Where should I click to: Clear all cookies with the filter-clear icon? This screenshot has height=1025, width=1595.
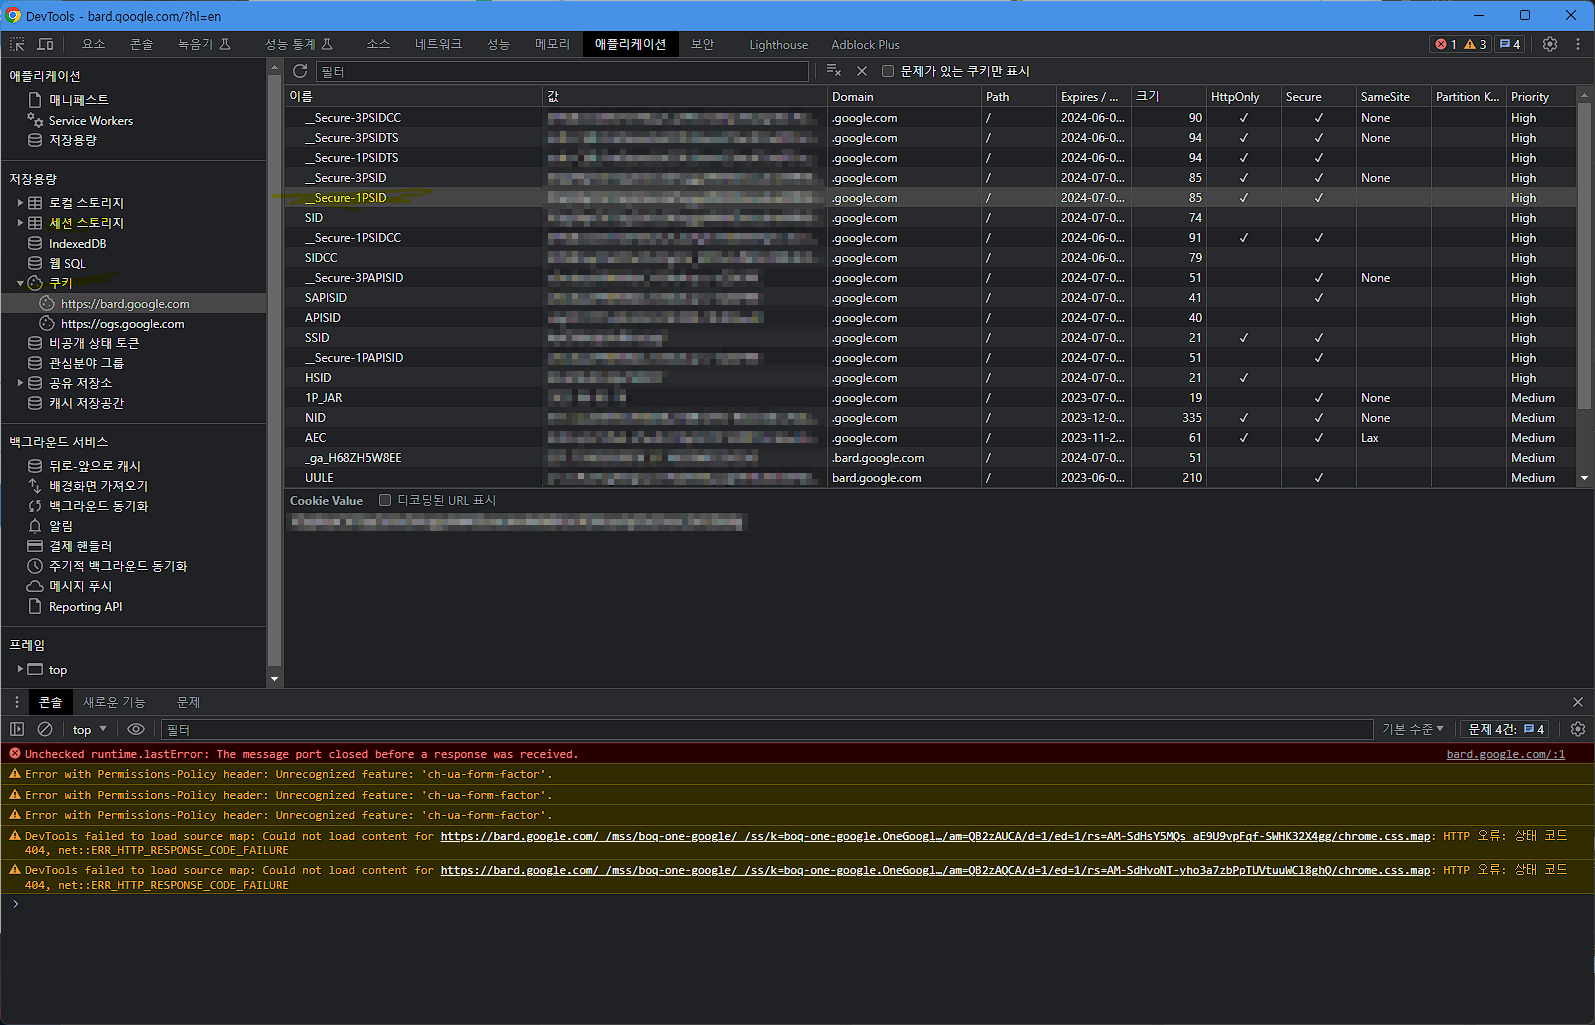(x=834, y=71)
